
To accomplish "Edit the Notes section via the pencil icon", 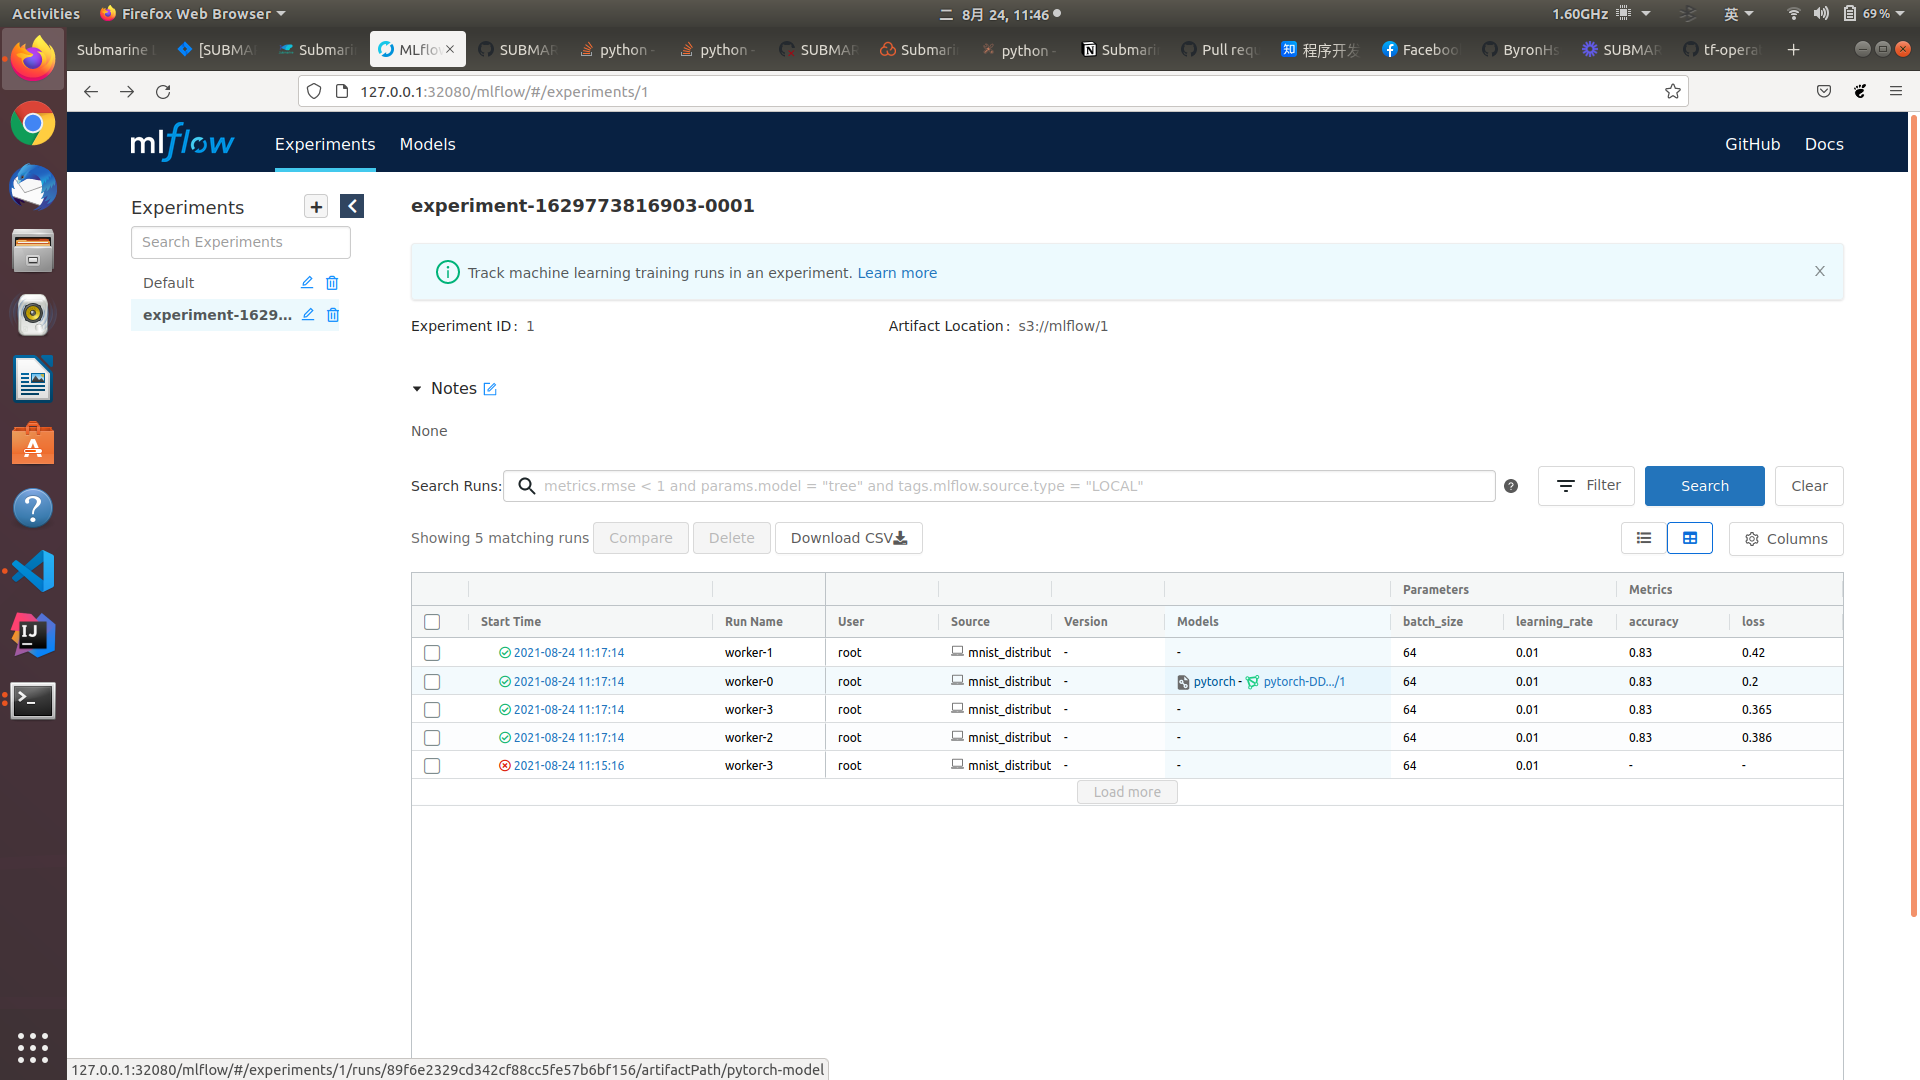I will click(x=490, y=389).
